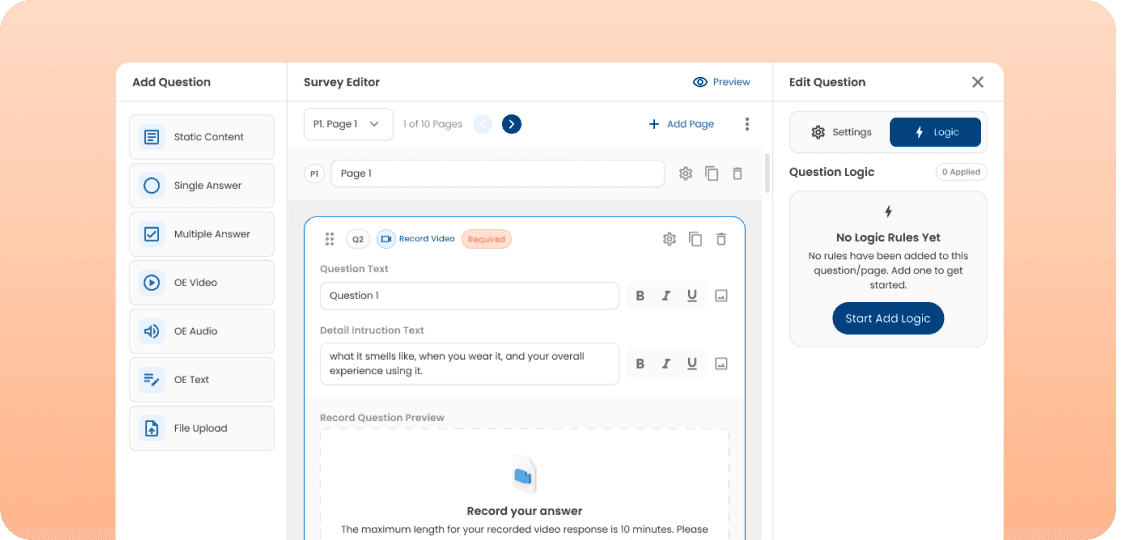The height and width of the screenshot is (540, 1128).
Task: Add a Static Content question
Action: click(x=201, y=137)
